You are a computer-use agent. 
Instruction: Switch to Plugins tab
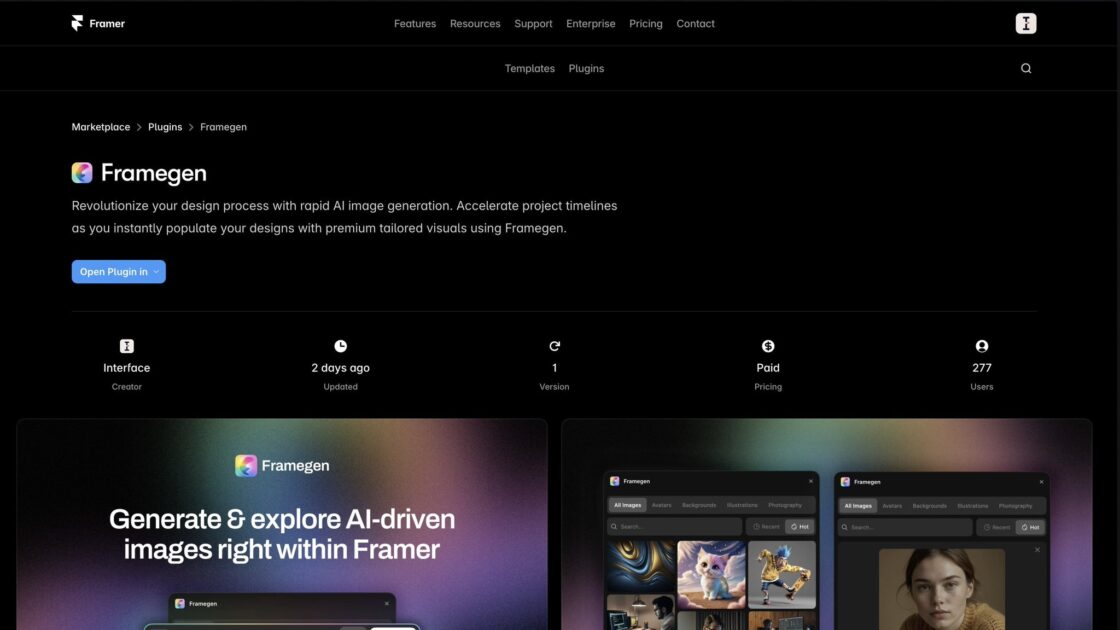pos(586,69)
